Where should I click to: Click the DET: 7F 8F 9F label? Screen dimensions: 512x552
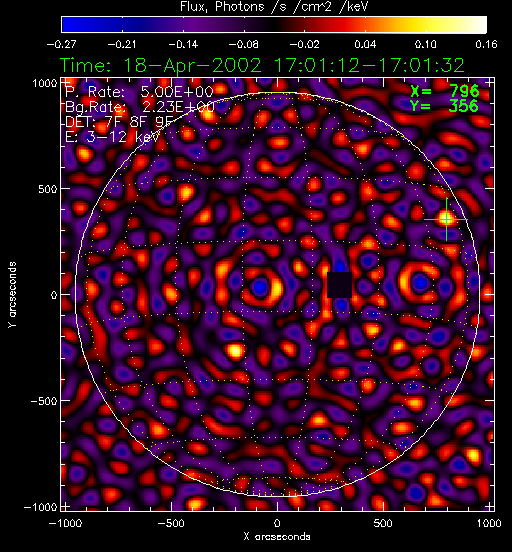tap(119, 122)
